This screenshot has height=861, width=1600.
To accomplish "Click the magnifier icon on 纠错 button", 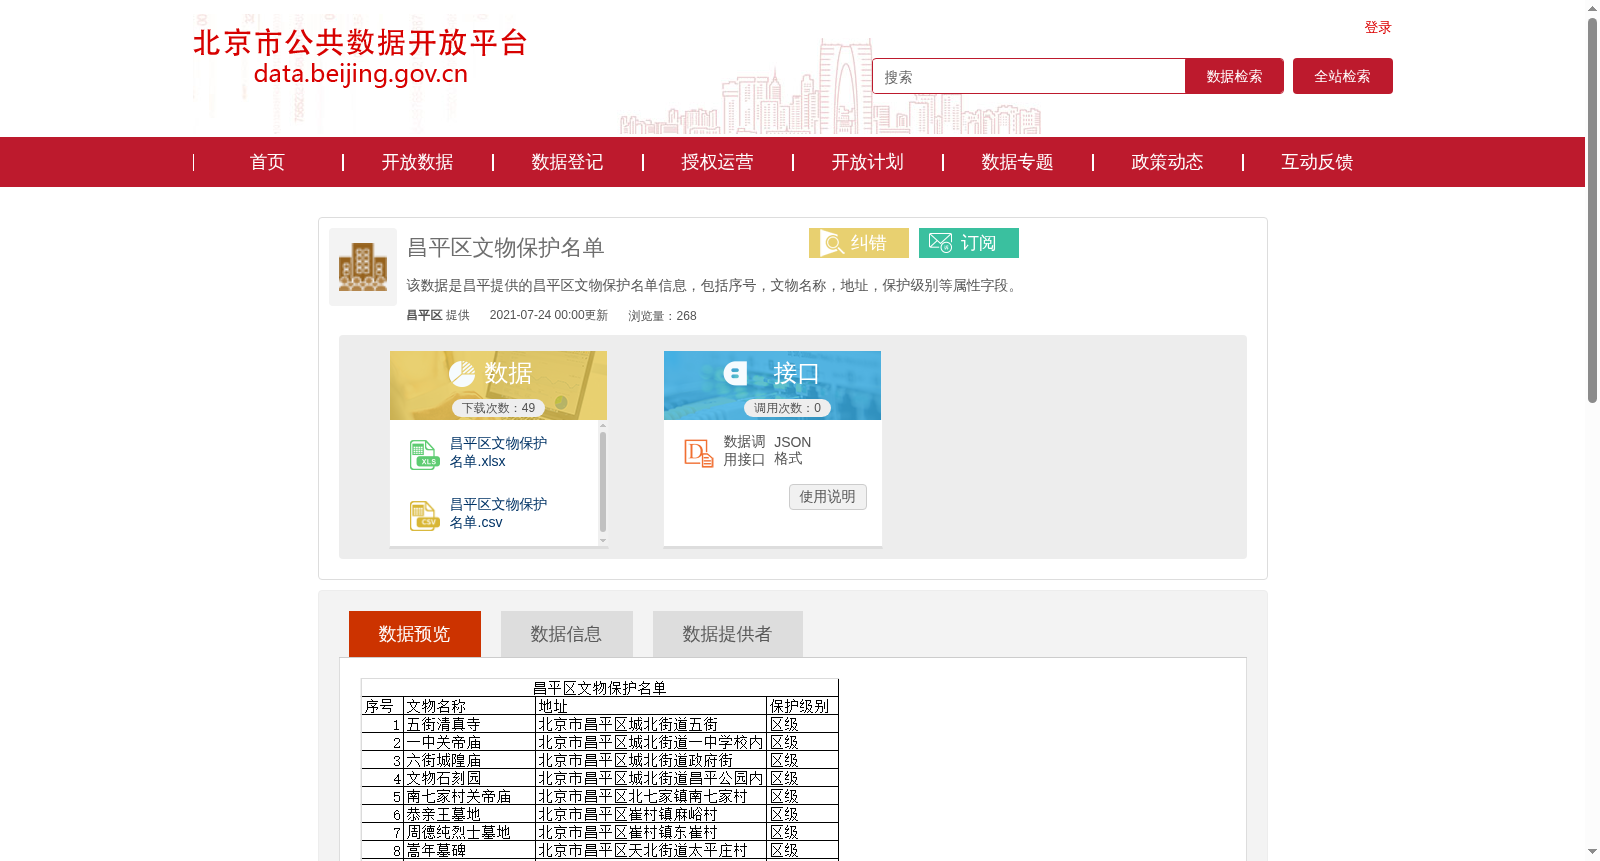I will (832, 243).
